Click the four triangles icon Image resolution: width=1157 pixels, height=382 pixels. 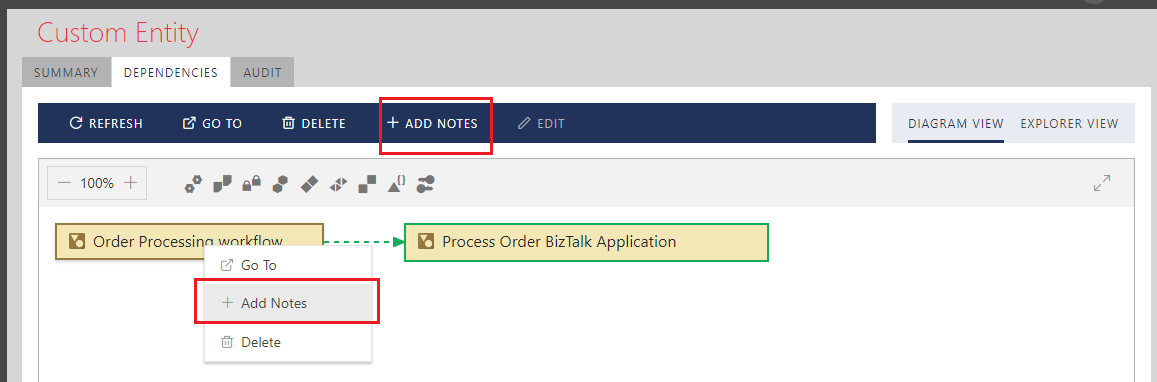point(338,184)
